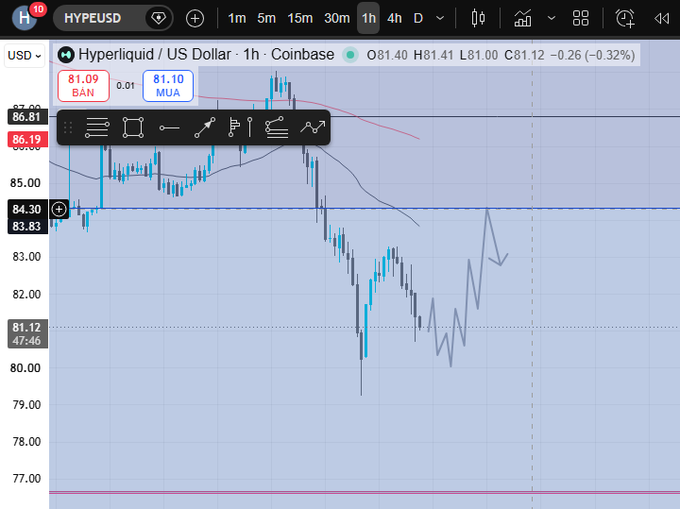This screenshot has width=680, height=509.
Task: Expand the indicators favorites dropdown arrow
Action: tap(551, 18)
